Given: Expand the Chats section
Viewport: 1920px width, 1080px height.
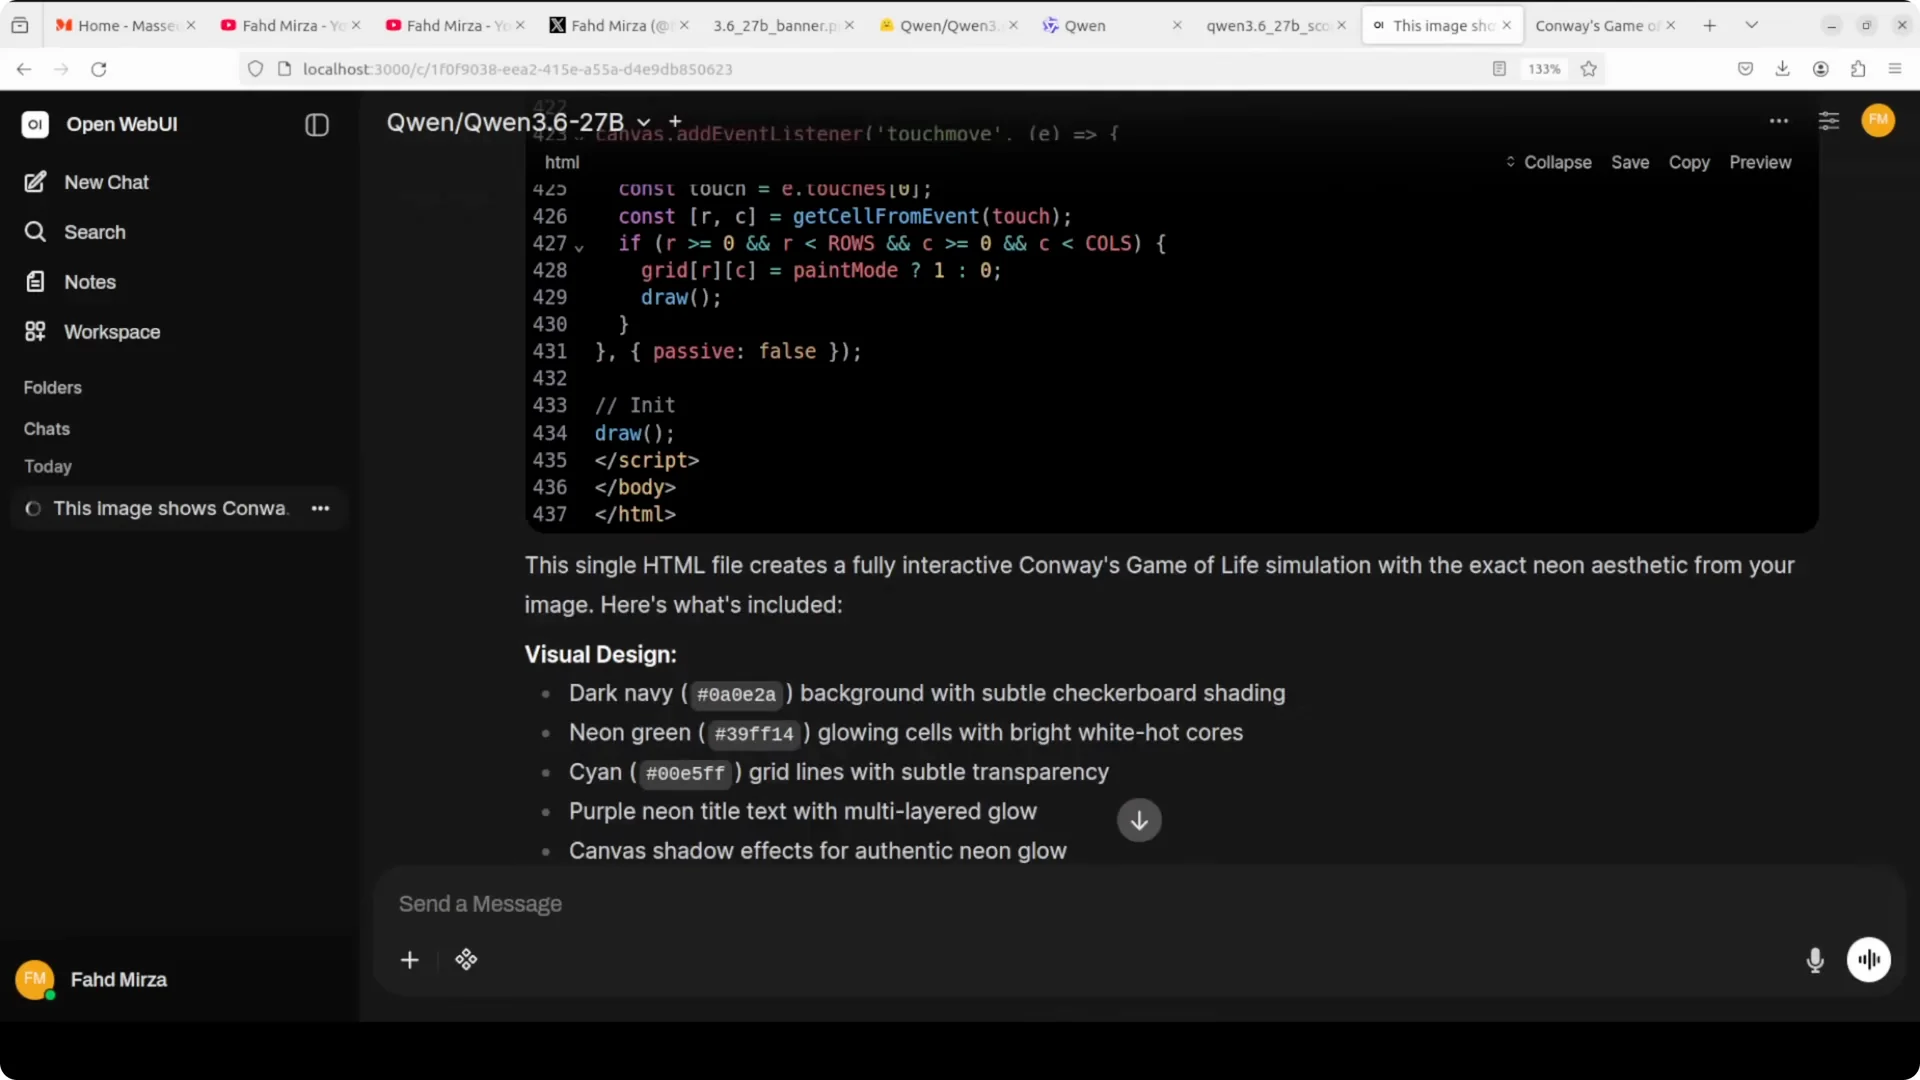Looking at the screenshot, I should pos(47,429).
